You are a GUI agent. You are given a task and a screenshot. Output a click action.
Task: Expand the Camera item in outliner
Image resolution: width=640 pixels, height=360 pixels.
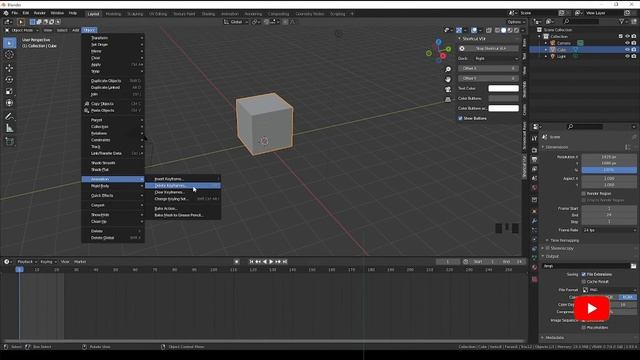point(546,43)
